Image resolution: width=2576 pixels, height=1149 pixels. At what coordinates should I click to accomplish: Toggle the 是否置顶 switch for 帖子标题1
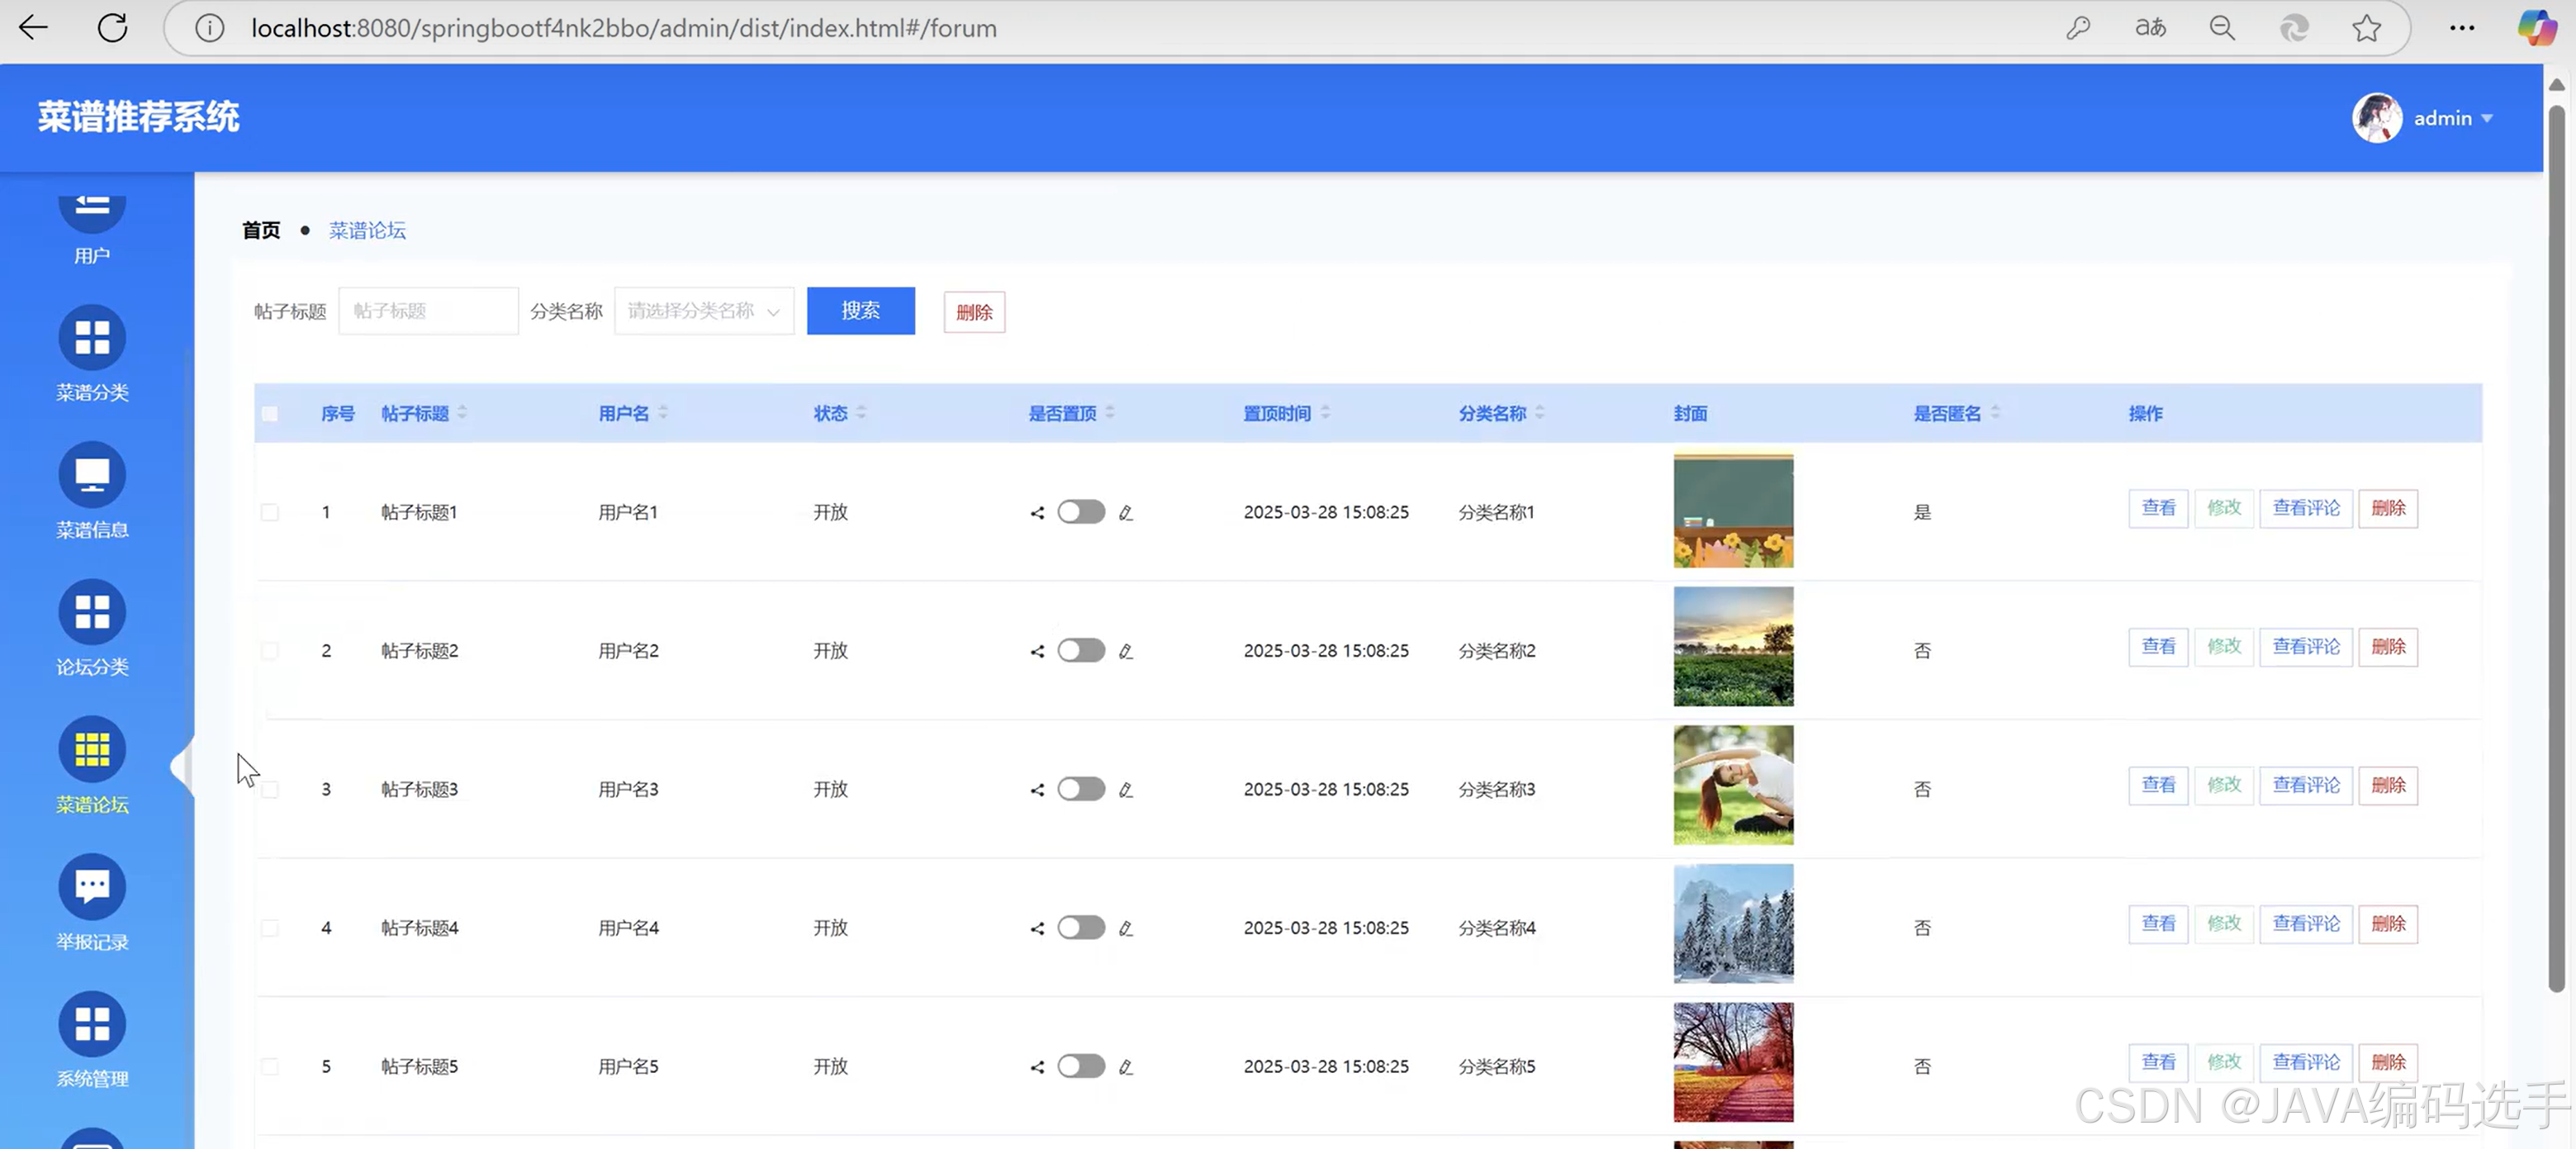pyautogui.click(x=1081, y=512)
